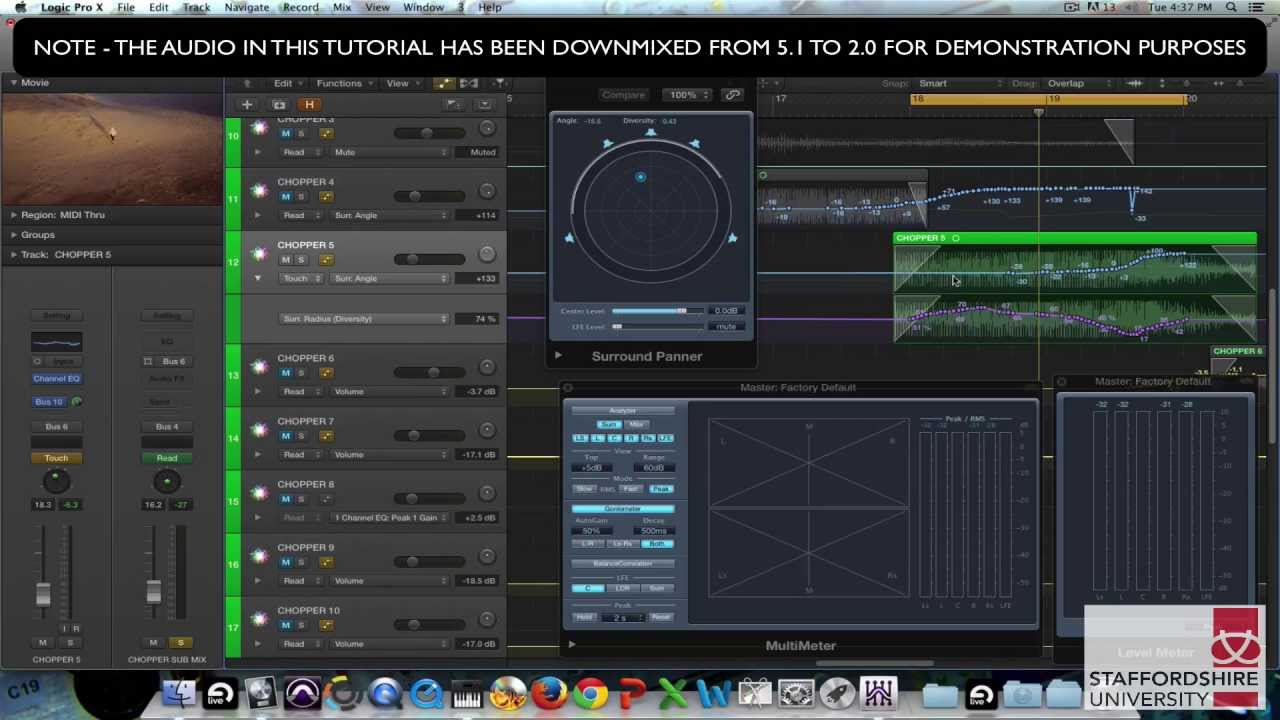Mute the CHOPPER 4 track

(x=285, y=196)
